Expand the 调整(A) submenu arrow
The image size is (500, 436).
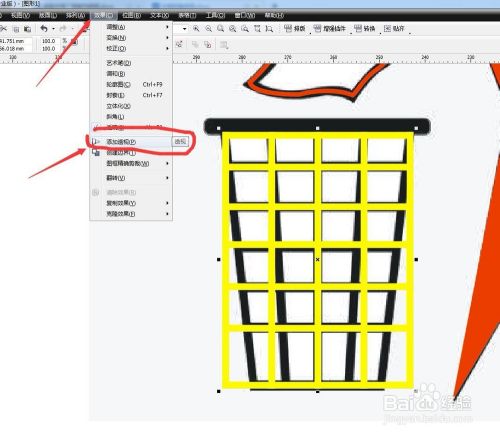point(167,27)
